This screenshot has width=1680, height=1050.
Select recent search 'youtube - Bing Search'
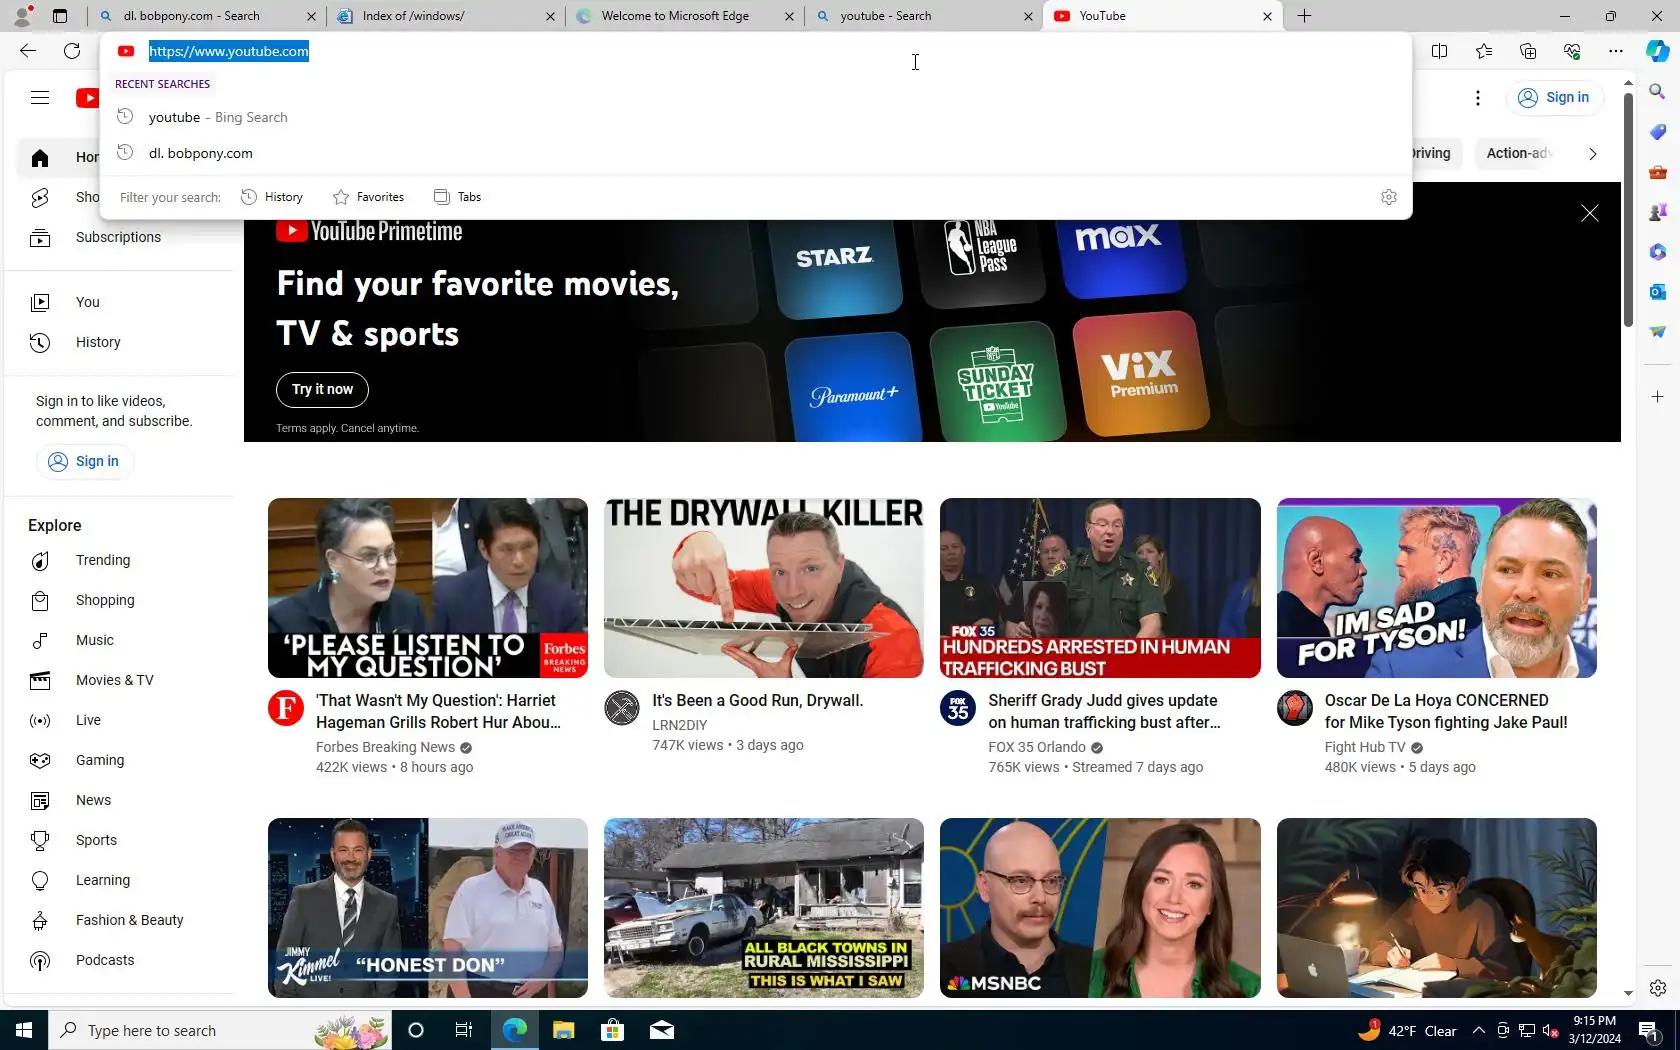(755, 117)
